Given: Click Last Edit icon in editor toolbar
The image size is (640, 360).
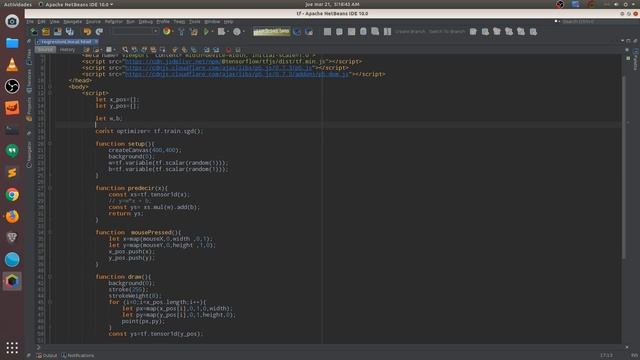Looking at the screenshot, I should tap(87, 50).
